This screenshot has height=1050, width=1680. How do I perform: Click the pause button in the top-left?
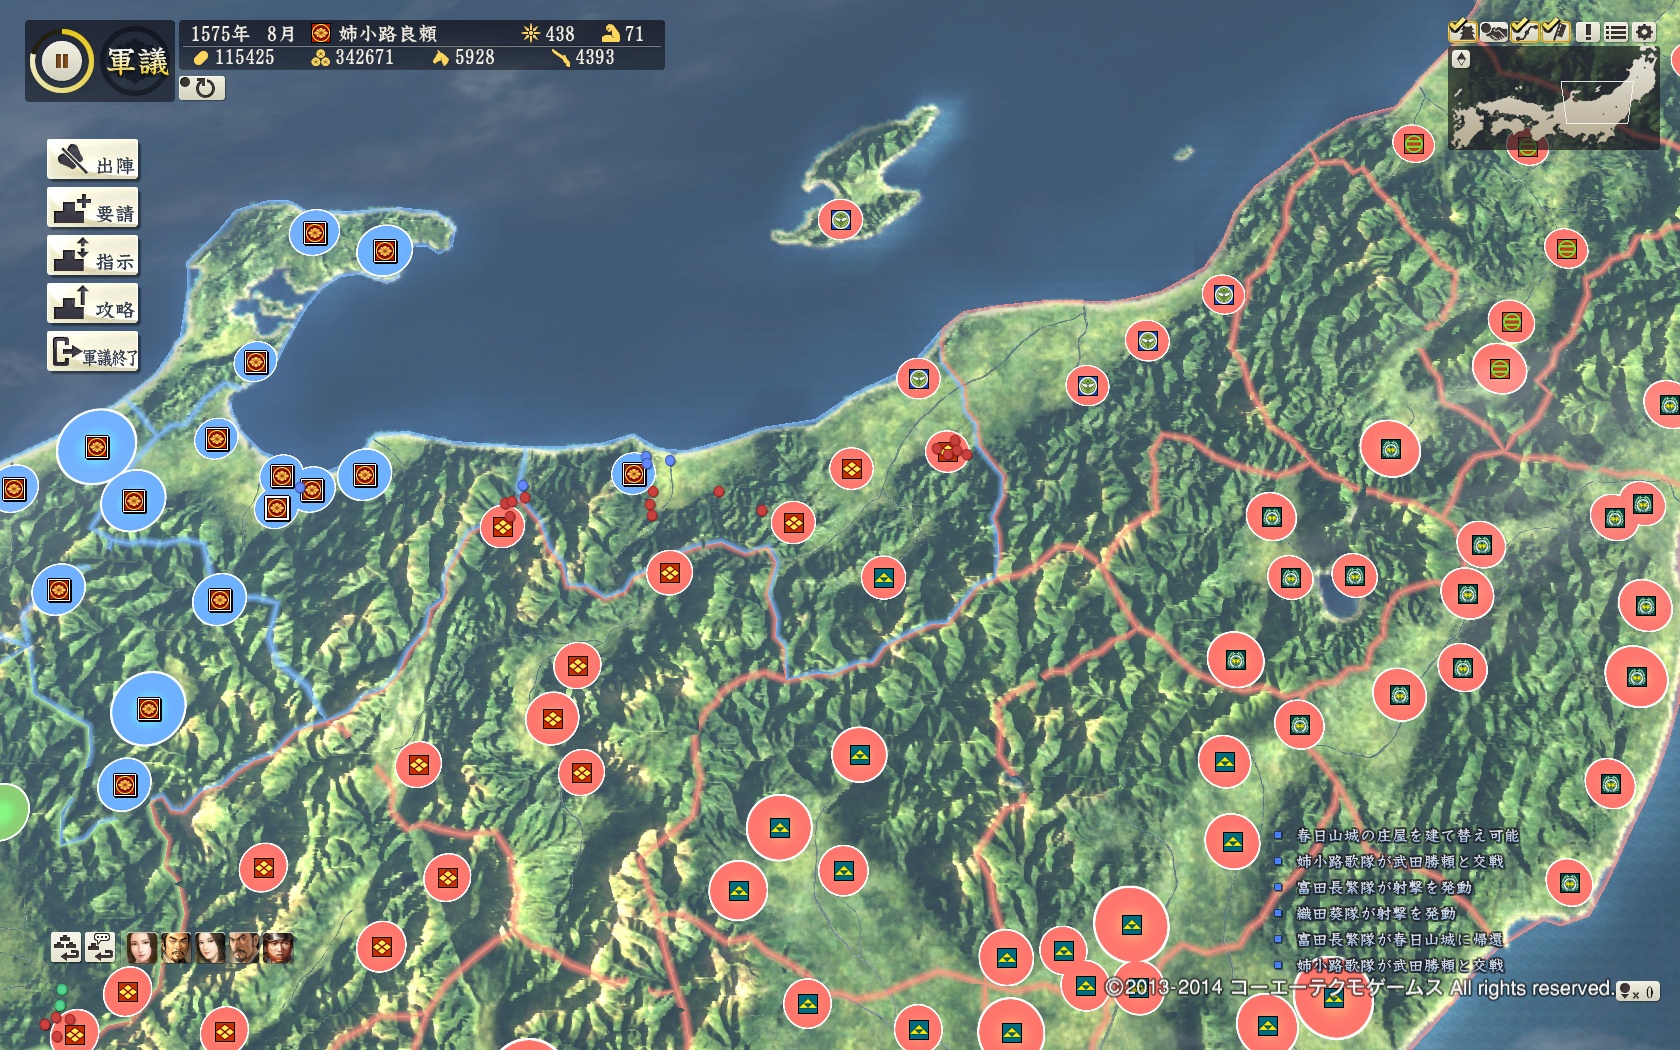61,61
